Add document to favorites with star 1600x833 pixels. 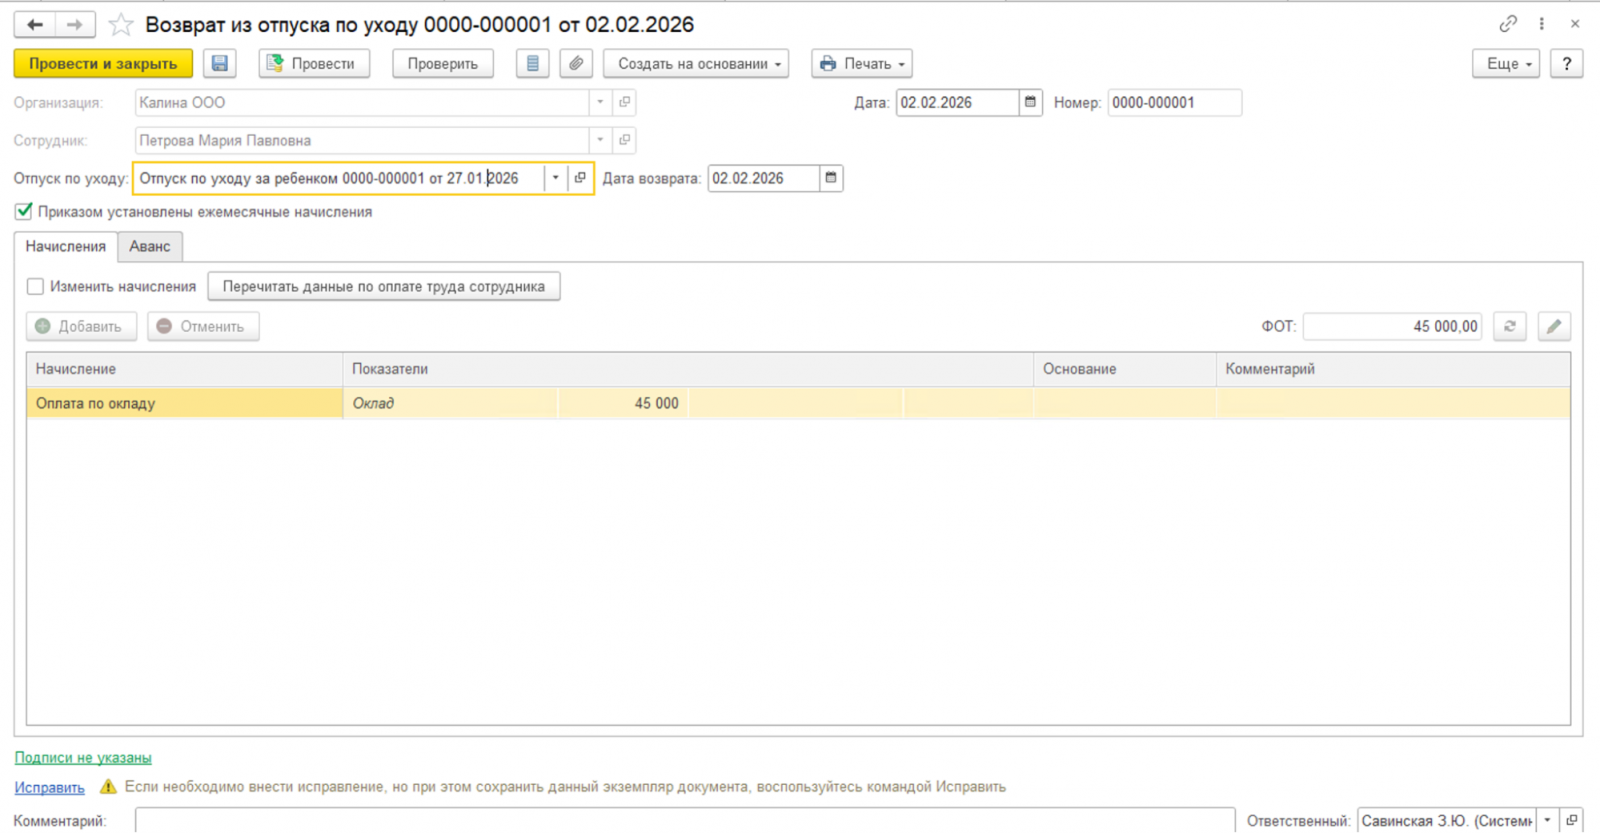coord(121,24)
